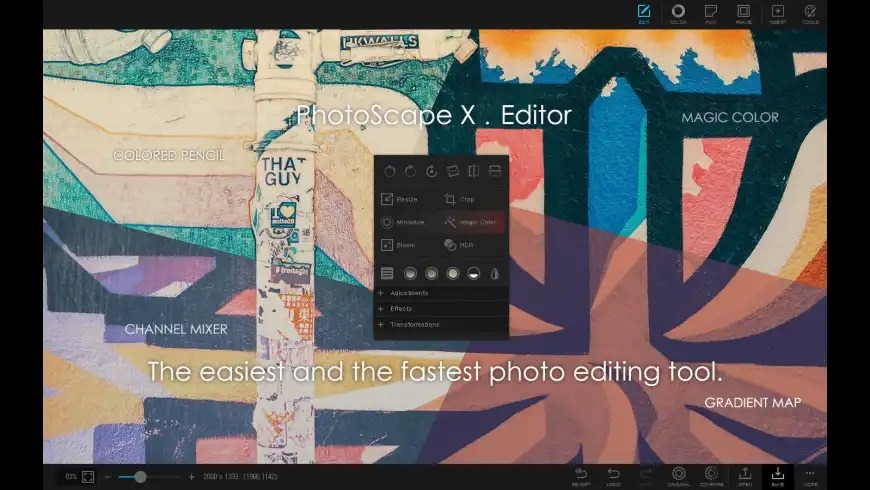
Task: Click the Open file icon
Action: tap(745, 477)
